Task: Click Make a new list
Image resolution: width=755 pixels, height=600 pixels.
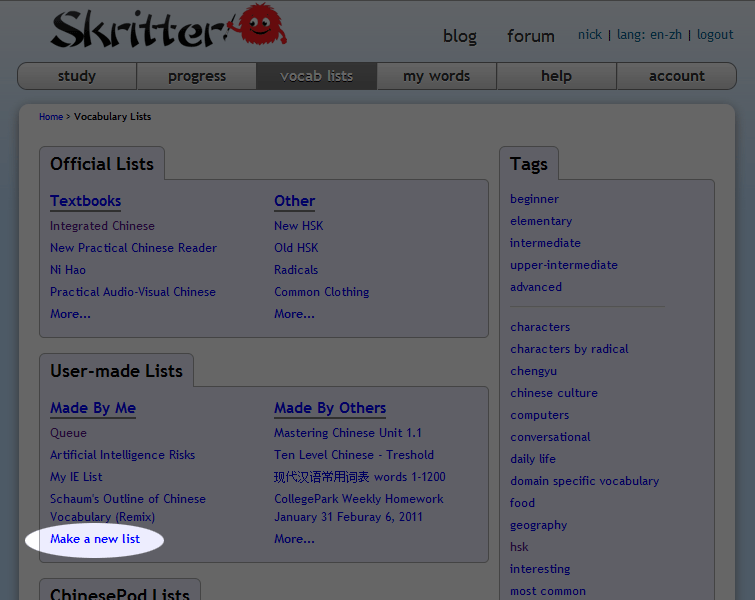Action: (95, 539)
